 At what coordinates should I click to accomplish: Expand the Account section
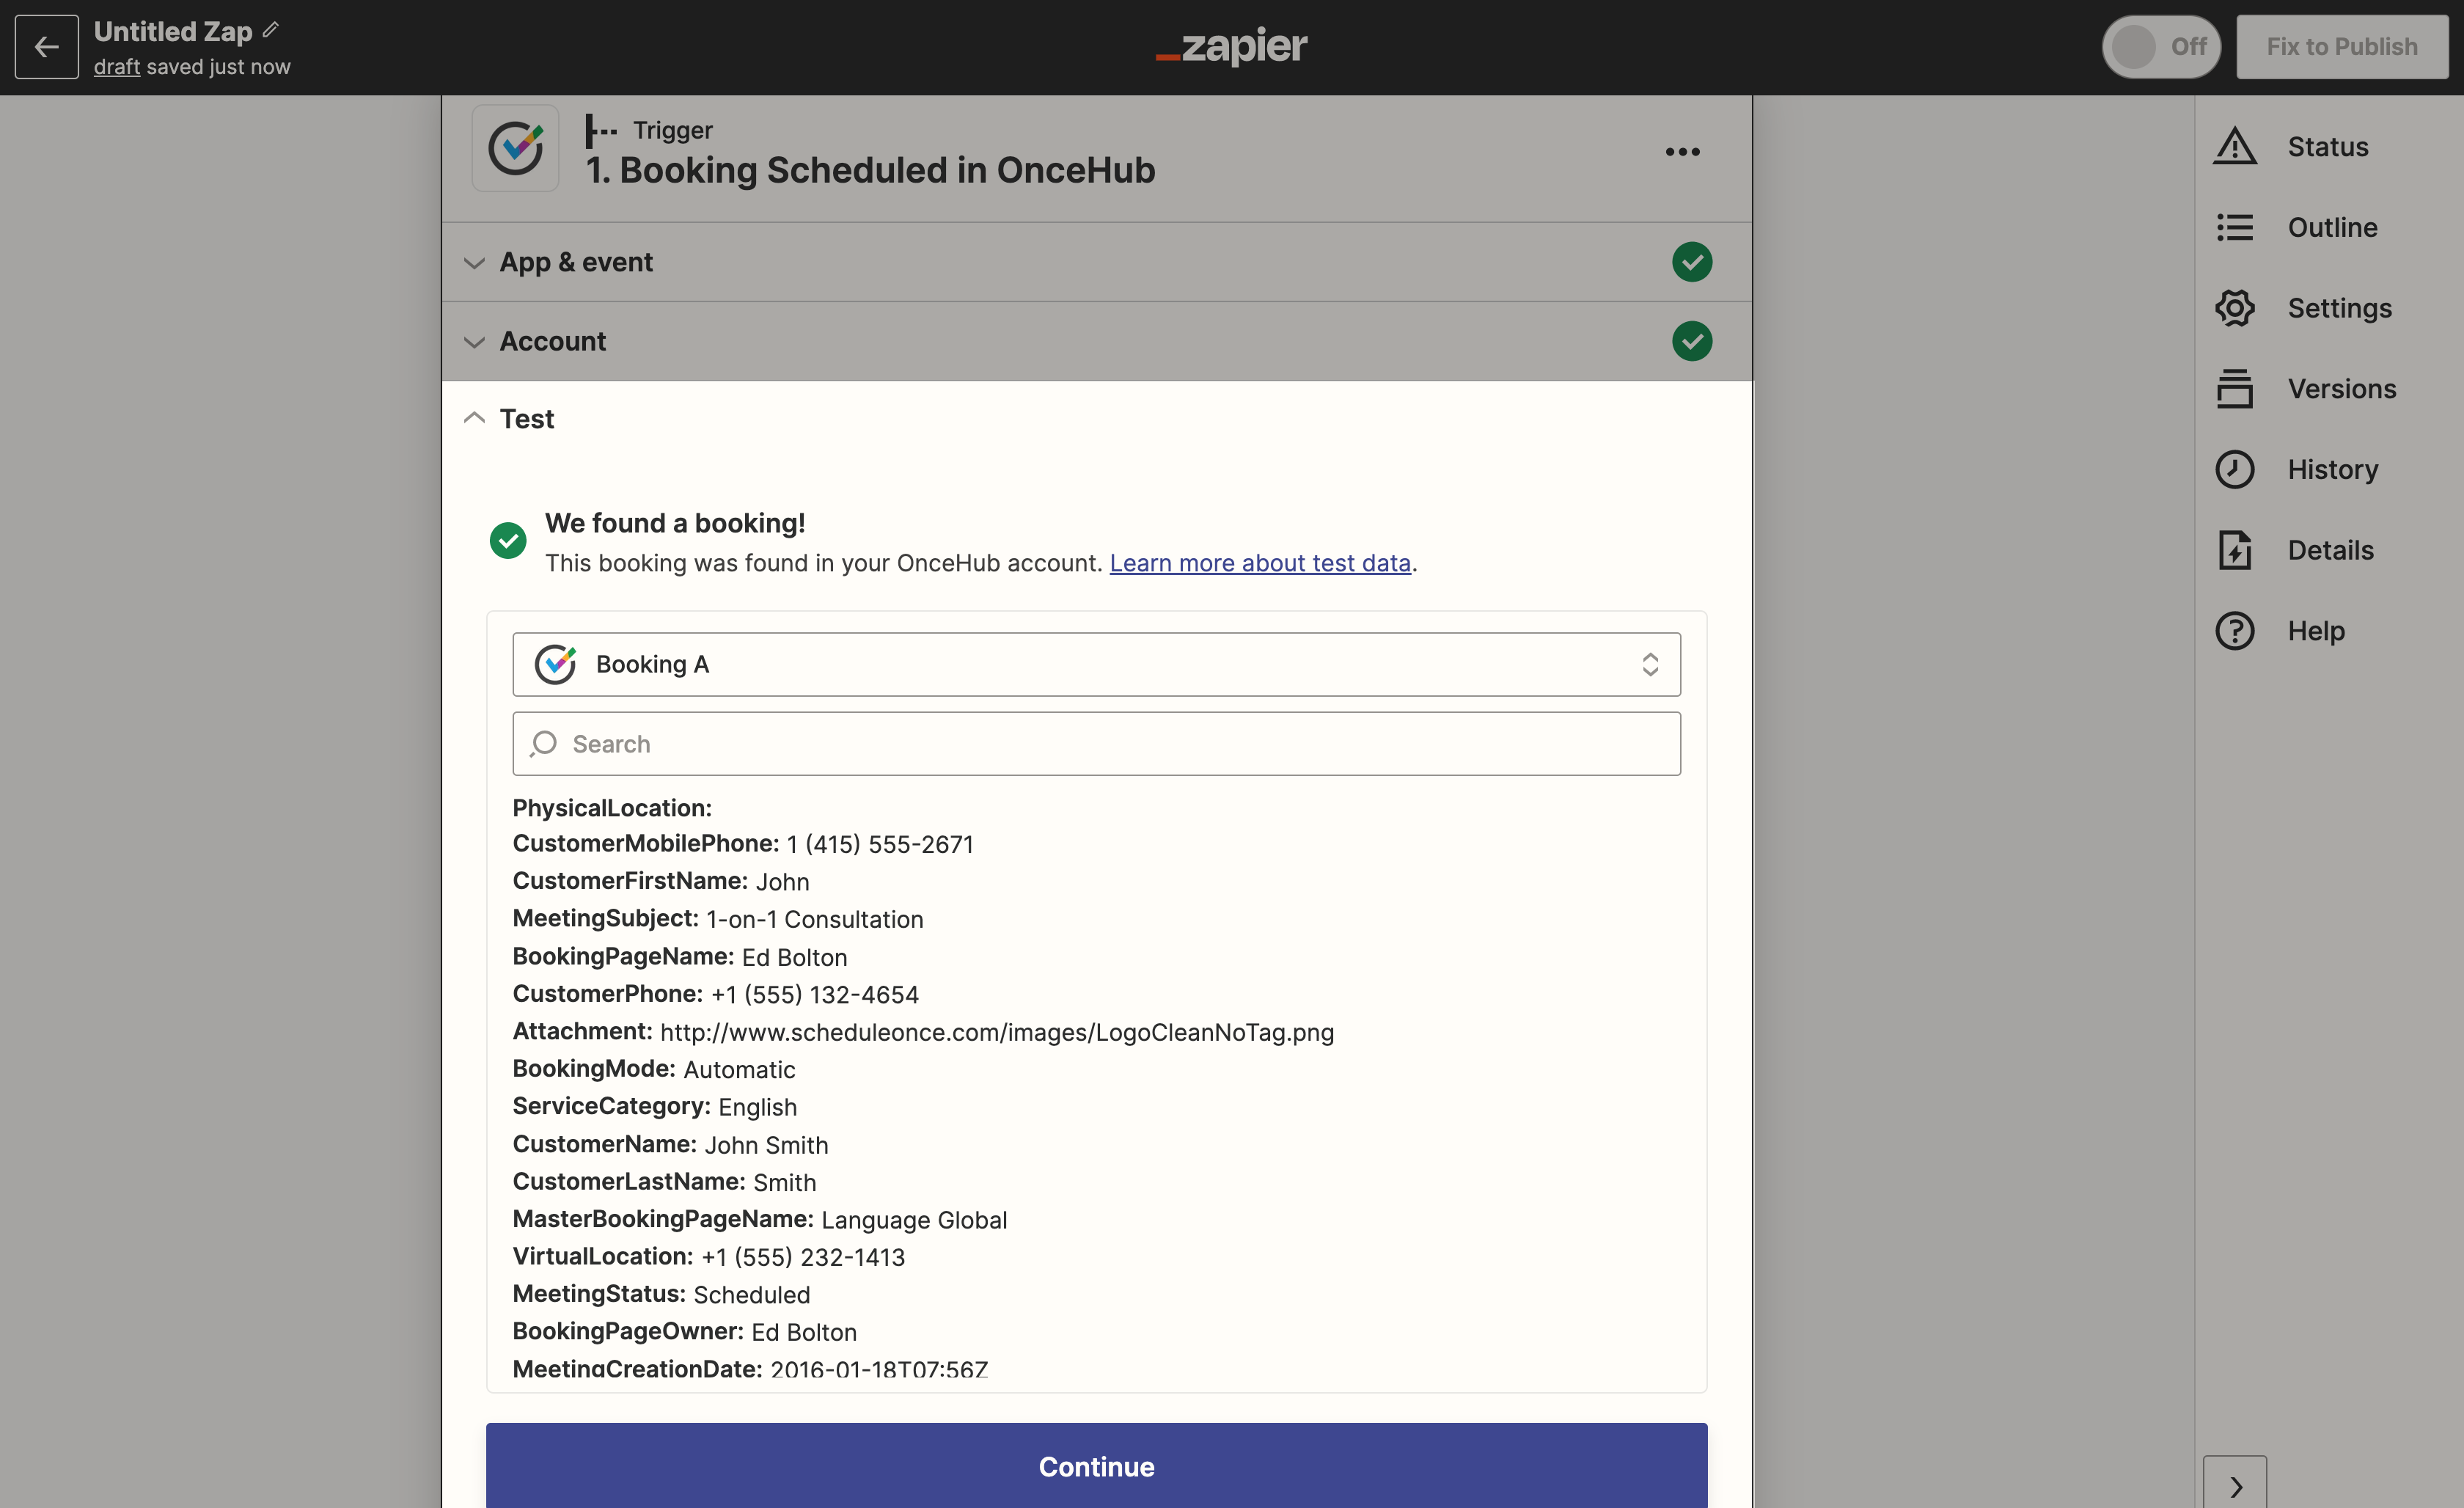[1096, 341]
